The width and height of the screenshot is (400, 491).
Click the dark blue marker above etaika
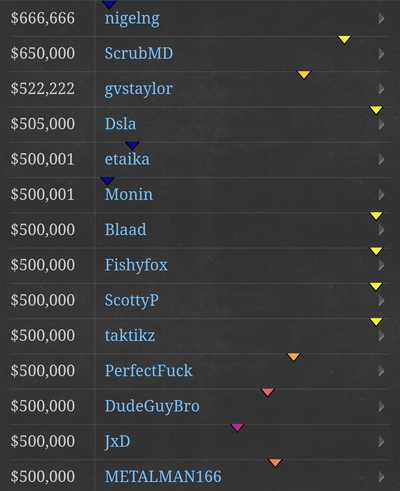pos(132,145)
